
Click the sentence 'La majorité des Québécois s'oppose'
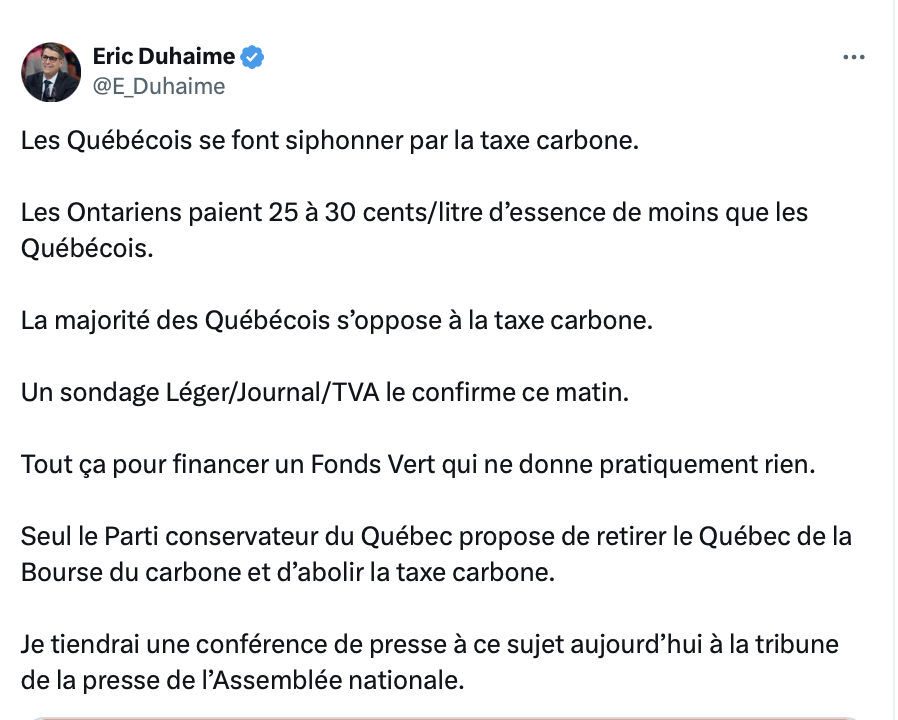[337, 321]
